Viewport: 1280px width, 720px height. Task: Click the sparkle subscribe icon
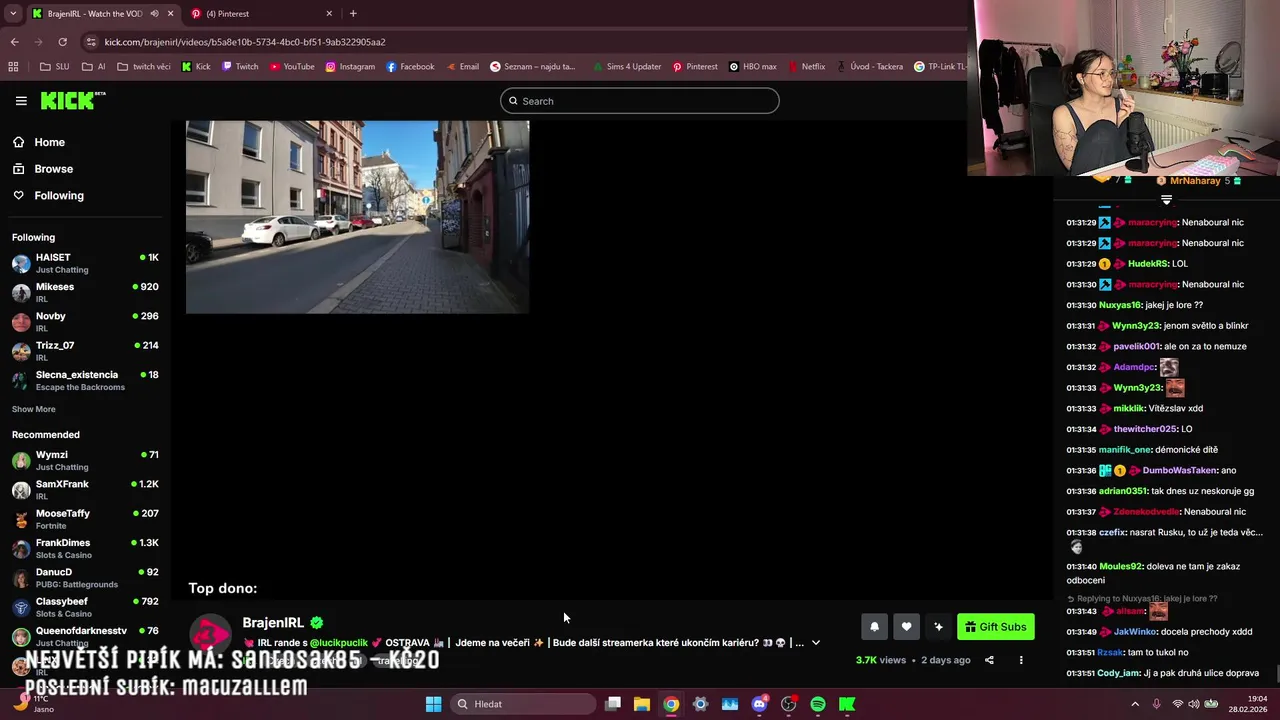tap(938, 627)
